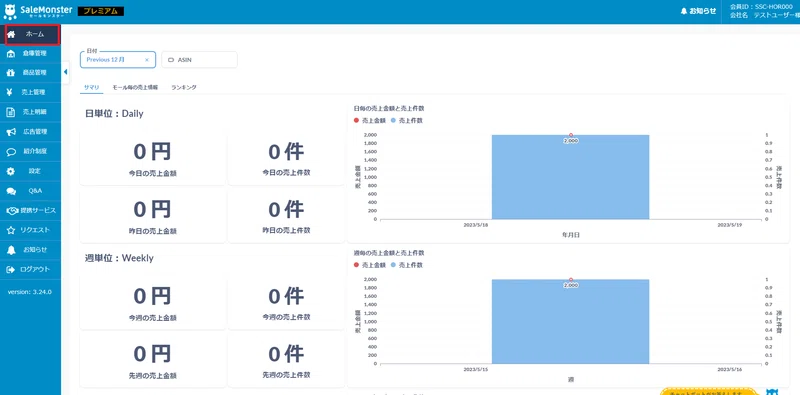Click the 日毎の売上金額と売上件数 chart title

tap(389, 108)
